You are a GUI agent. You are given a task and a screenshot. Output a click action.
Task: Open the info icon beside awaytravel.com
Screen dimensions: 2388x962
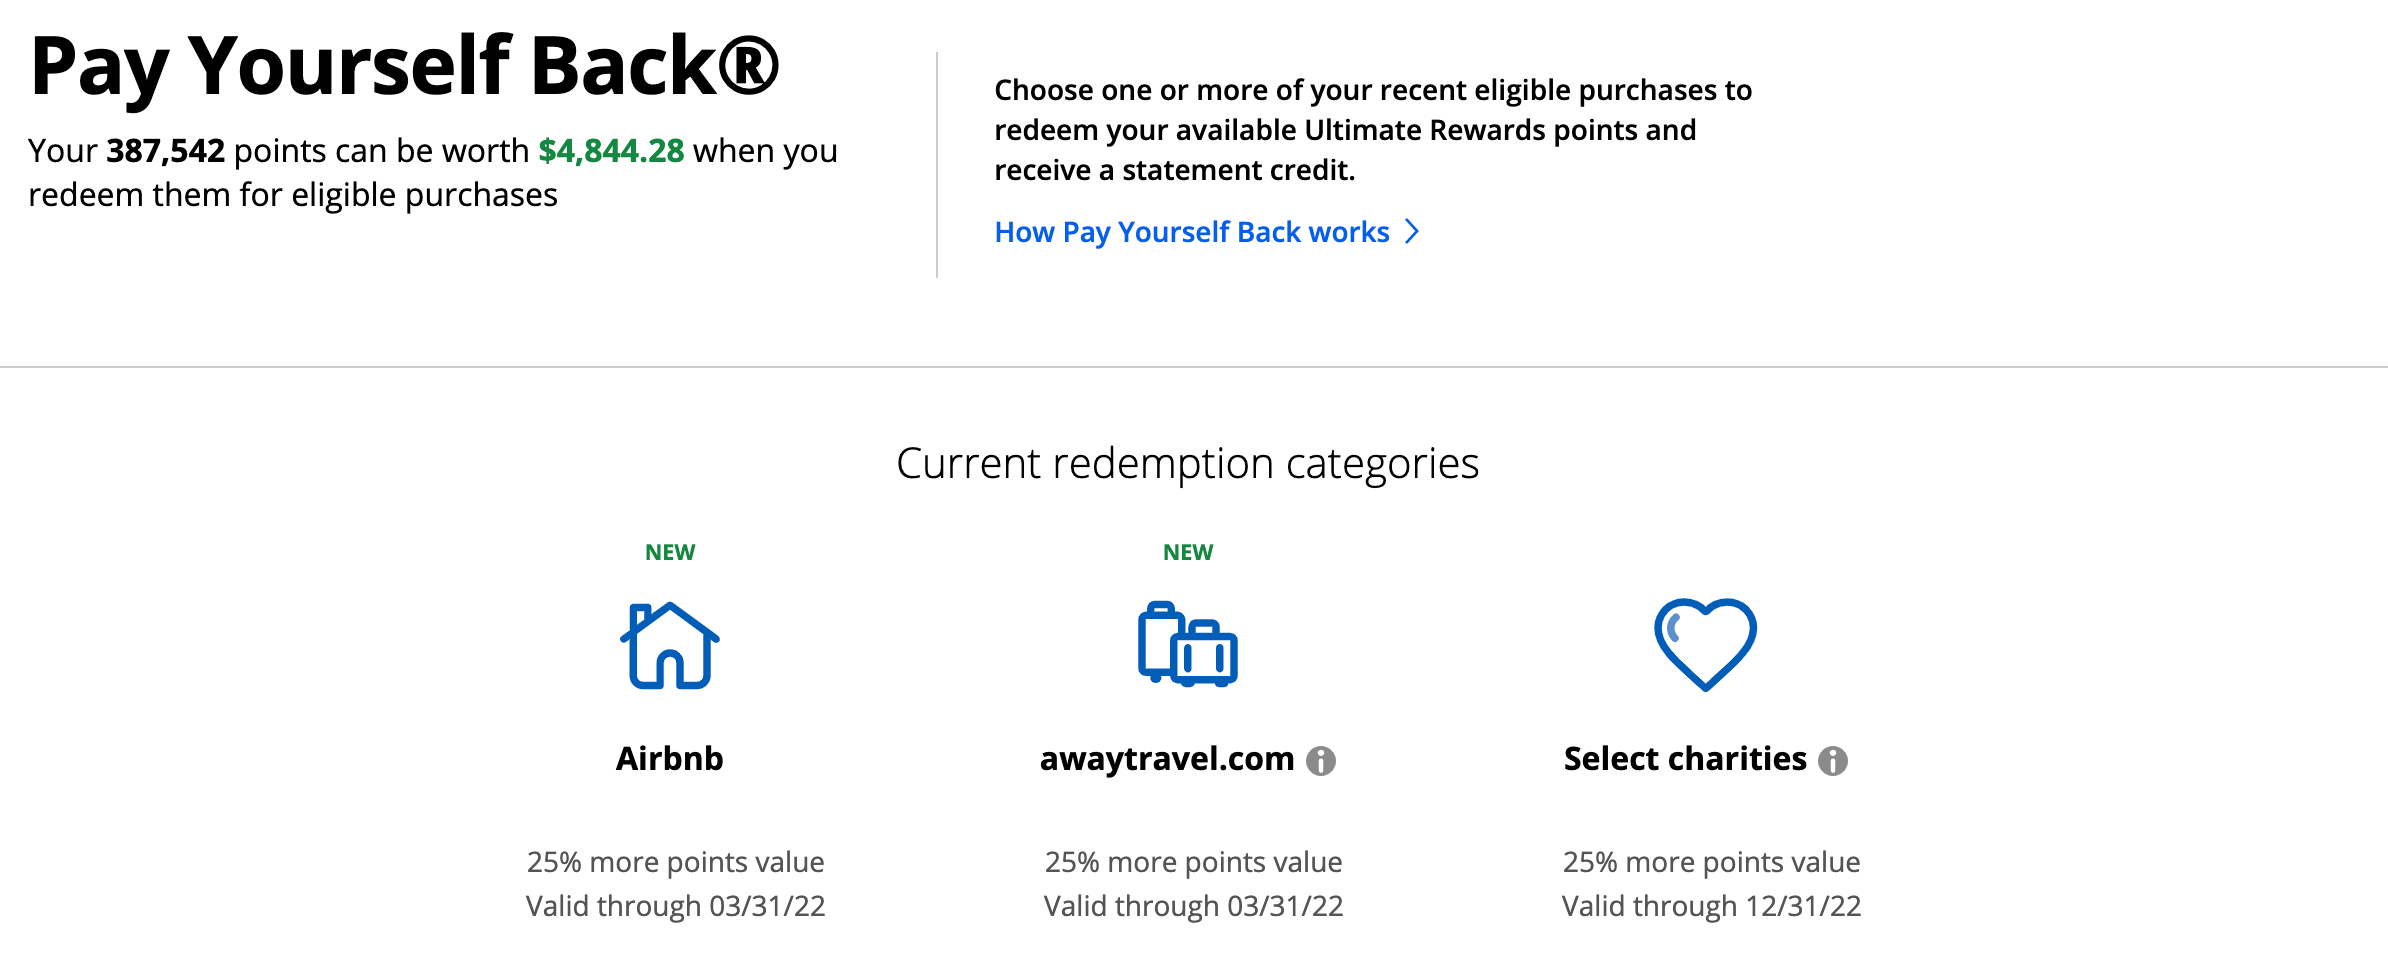pos(1321,761)
